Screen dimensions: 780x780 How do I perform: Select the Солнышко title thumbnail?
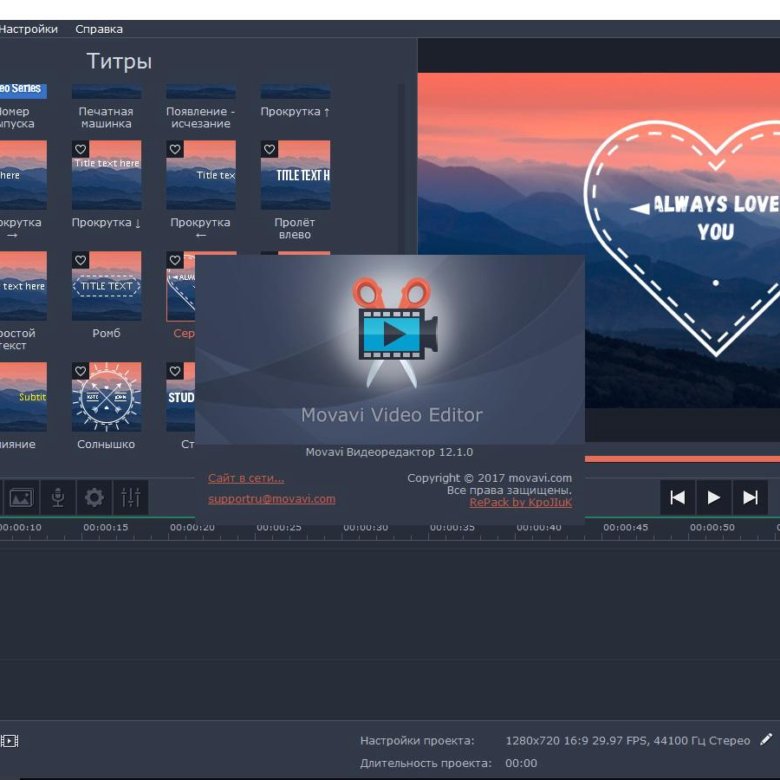click(106, 396)
